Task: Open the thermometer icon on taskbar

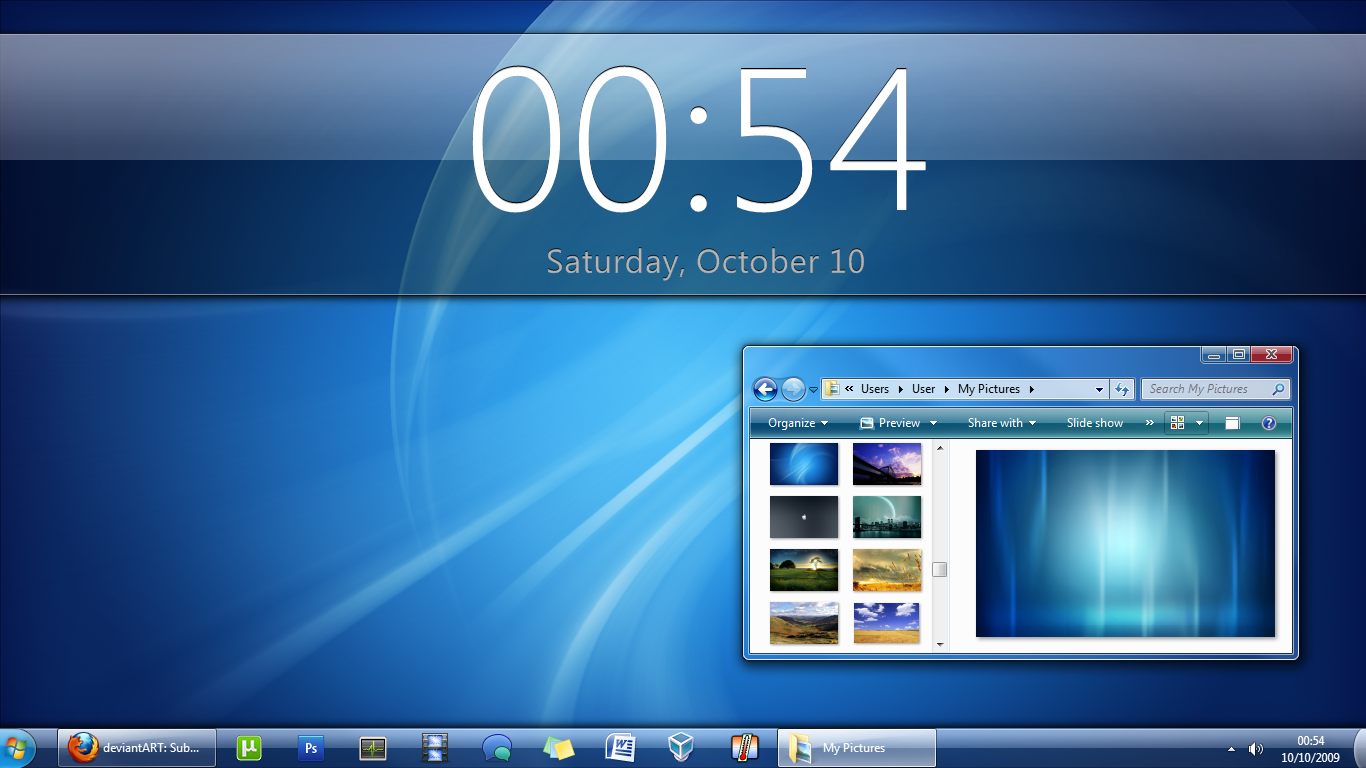Action: pyautogui.click(x=745, y=747)
